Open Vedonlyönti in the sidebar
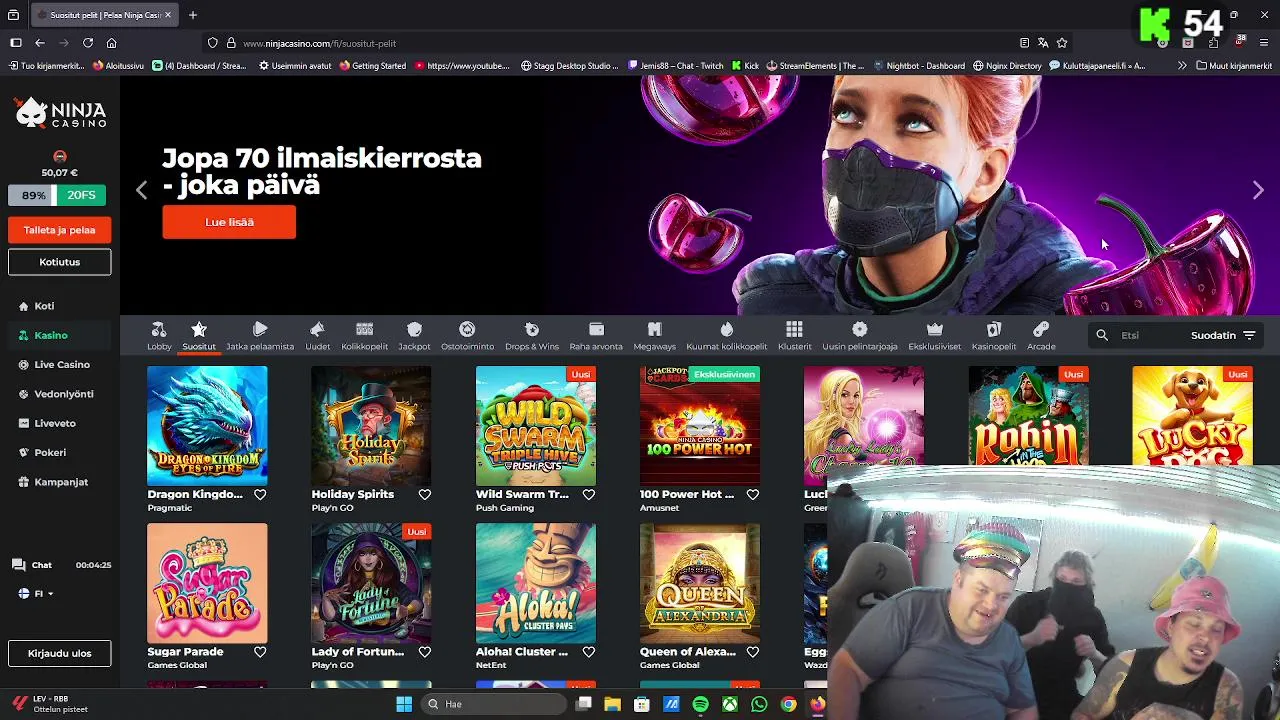1280x720 pixels. click(56, 394)
